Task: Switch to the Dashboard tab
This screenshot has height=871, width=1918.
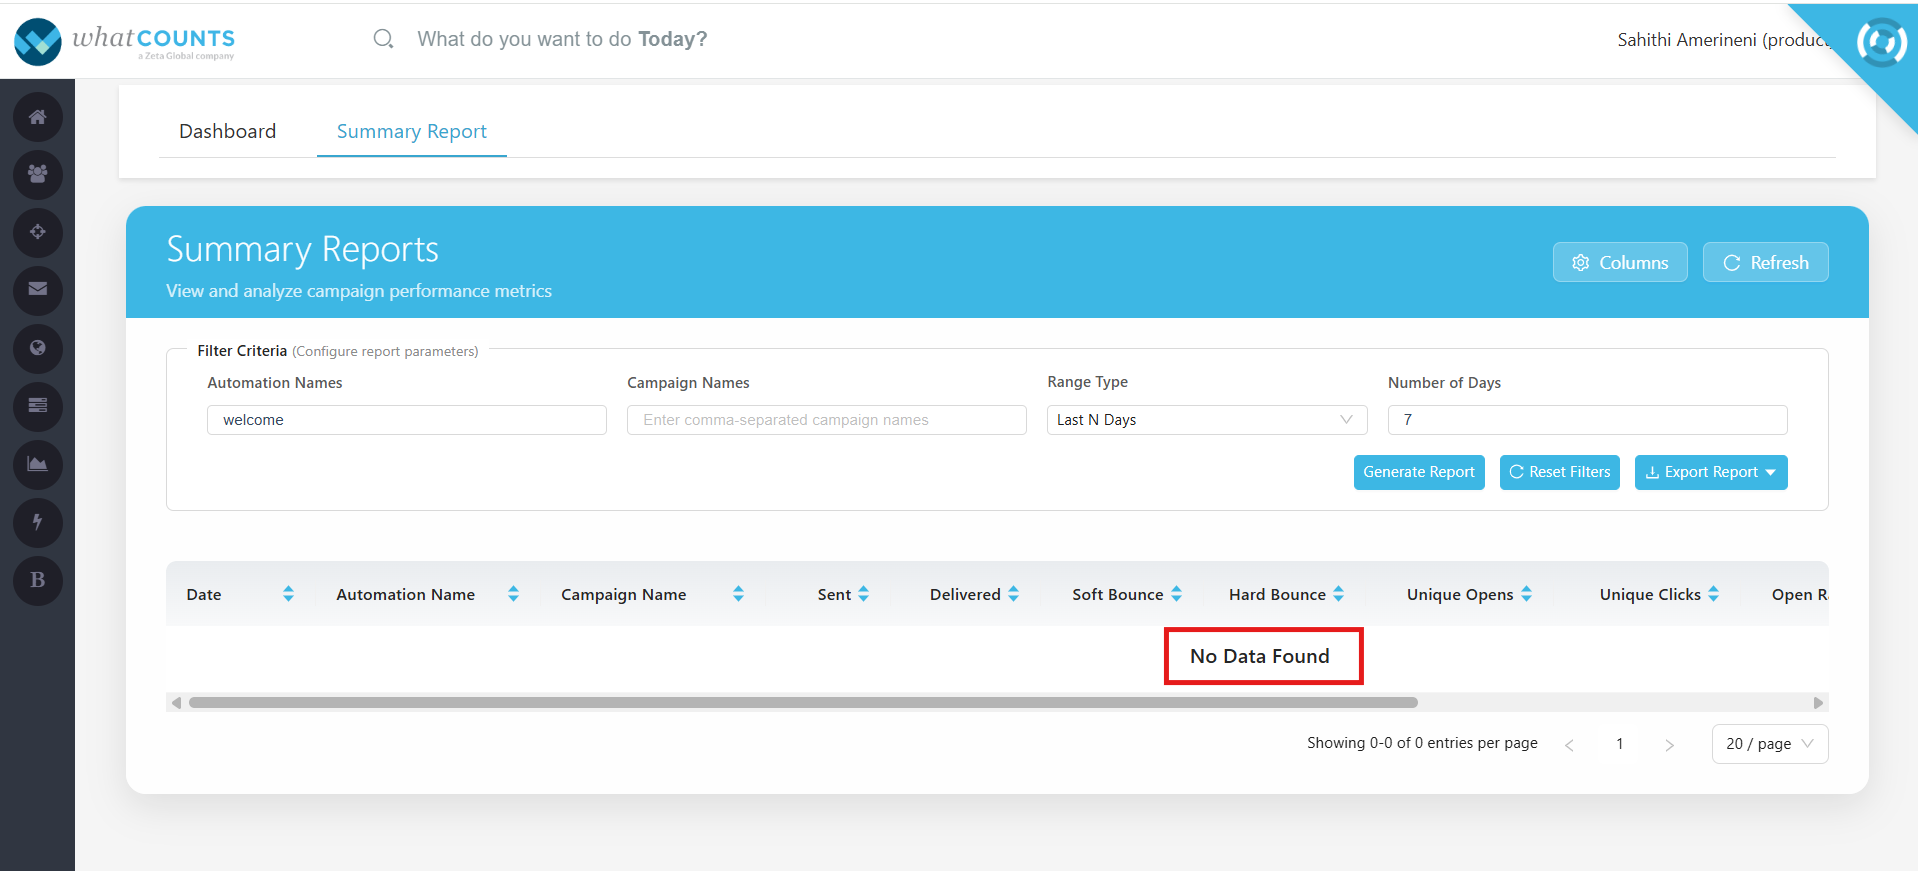Action: coord(227,132)
